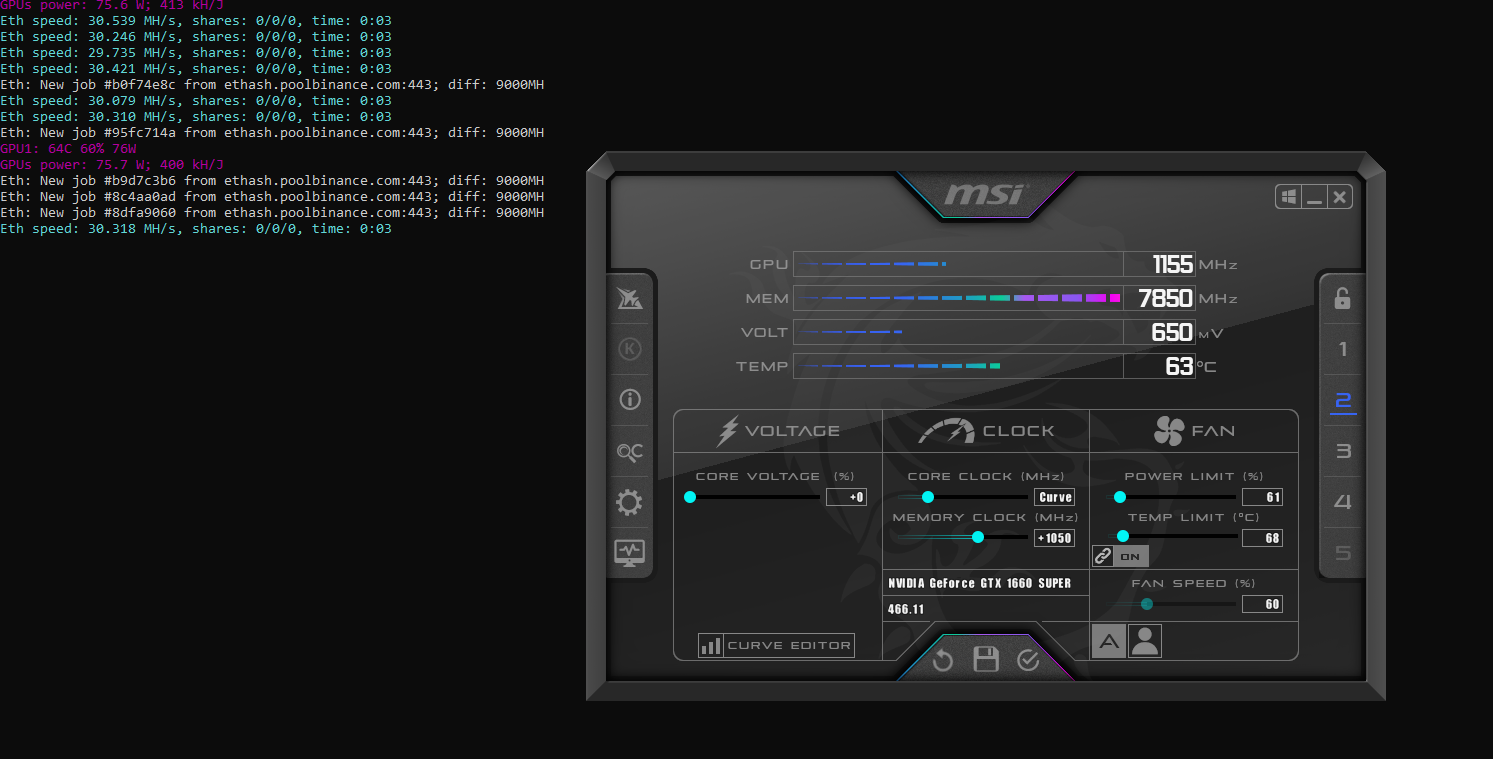This screenshot has height=759, width=1493.
Task: Click the reset settings arrow icon
Action: click(x=943, y=660)
